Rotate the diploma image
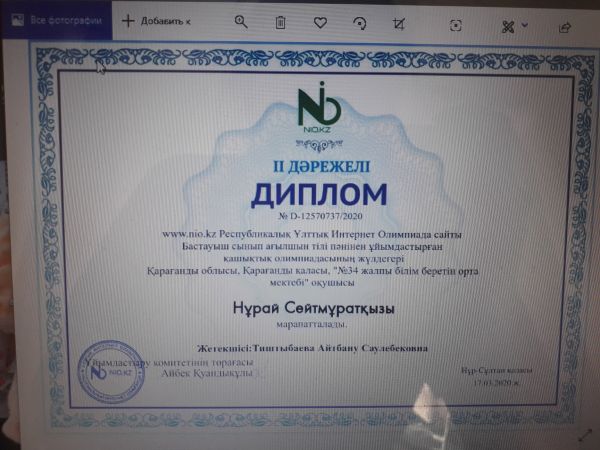The width and height of the screenshot is (600, 450). coord(359,21)
